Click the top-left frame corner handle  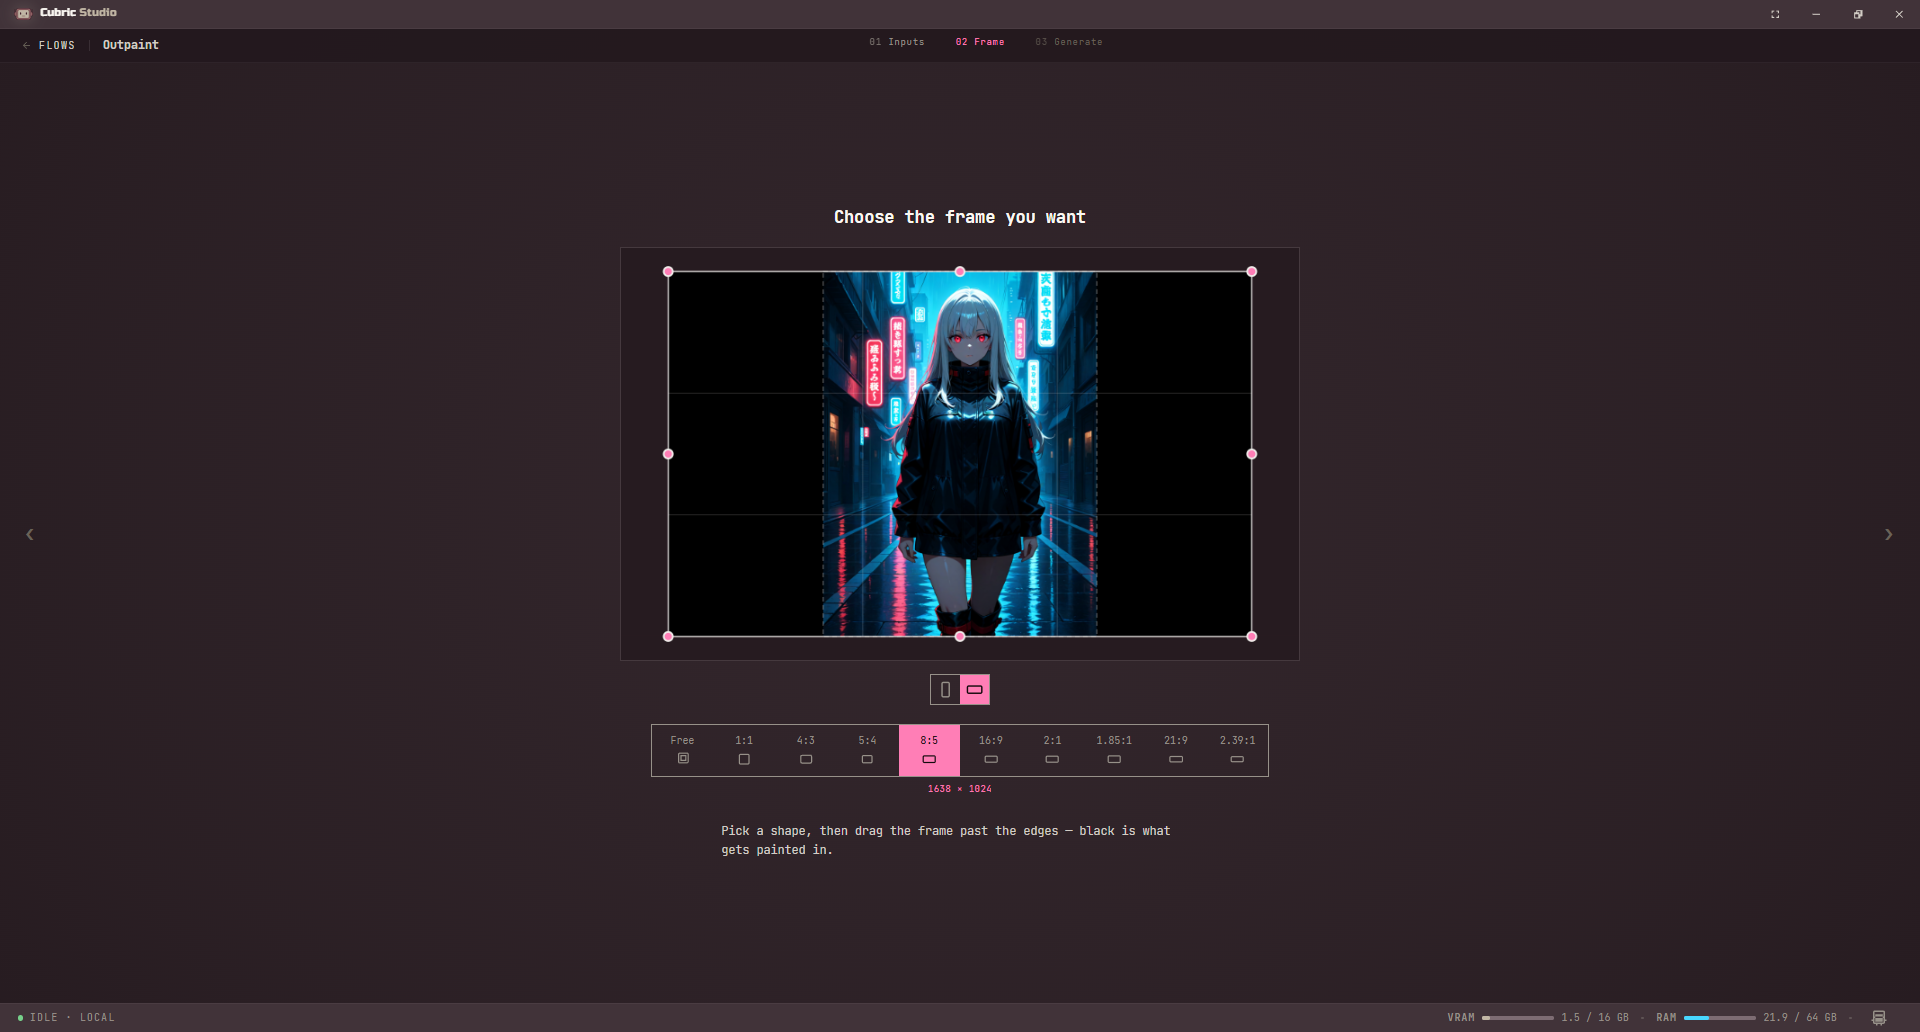click(x=668, y=272)
